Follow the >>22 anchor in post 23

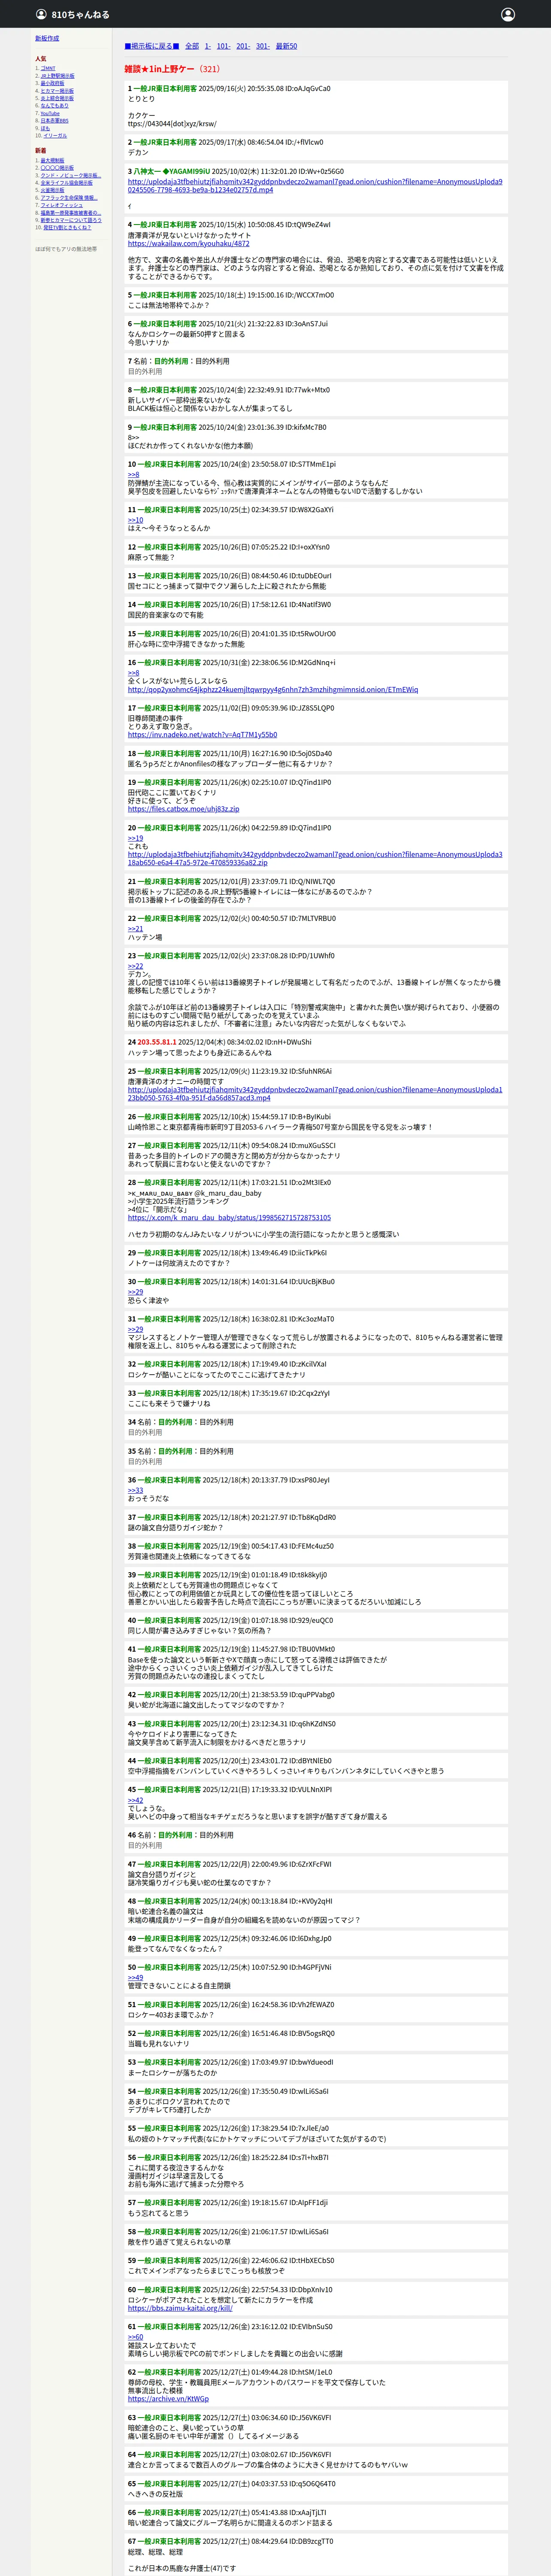coord(135,966)
